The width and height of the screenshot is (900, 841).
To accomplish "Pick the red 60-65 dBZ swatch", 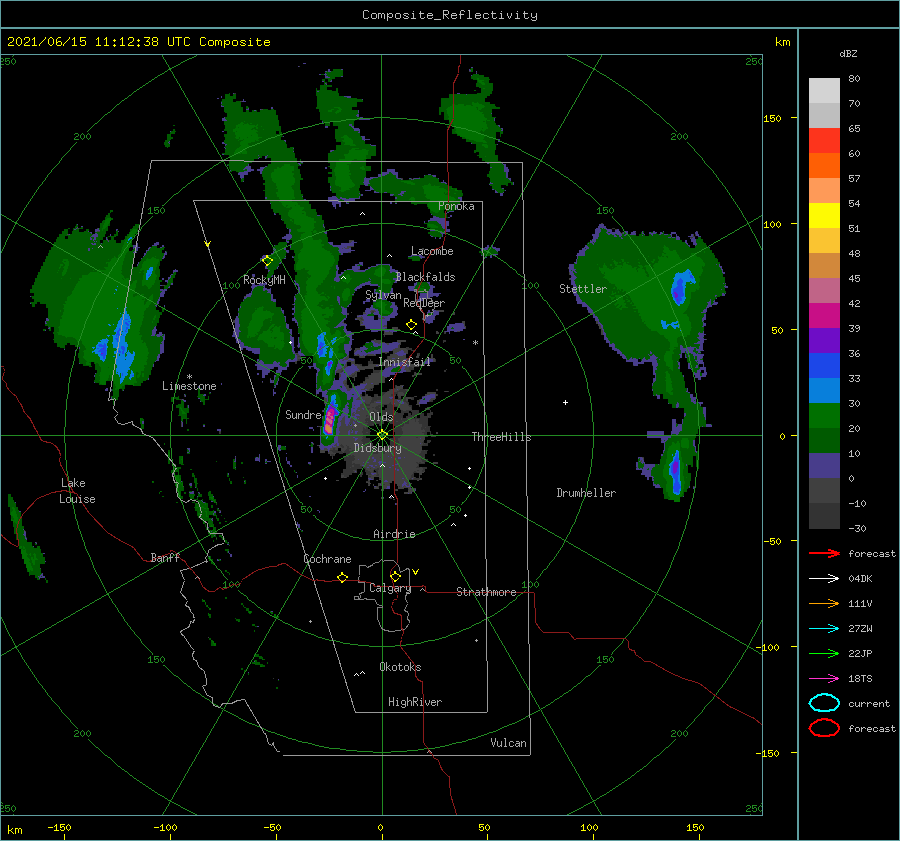I will pos(824,141).
